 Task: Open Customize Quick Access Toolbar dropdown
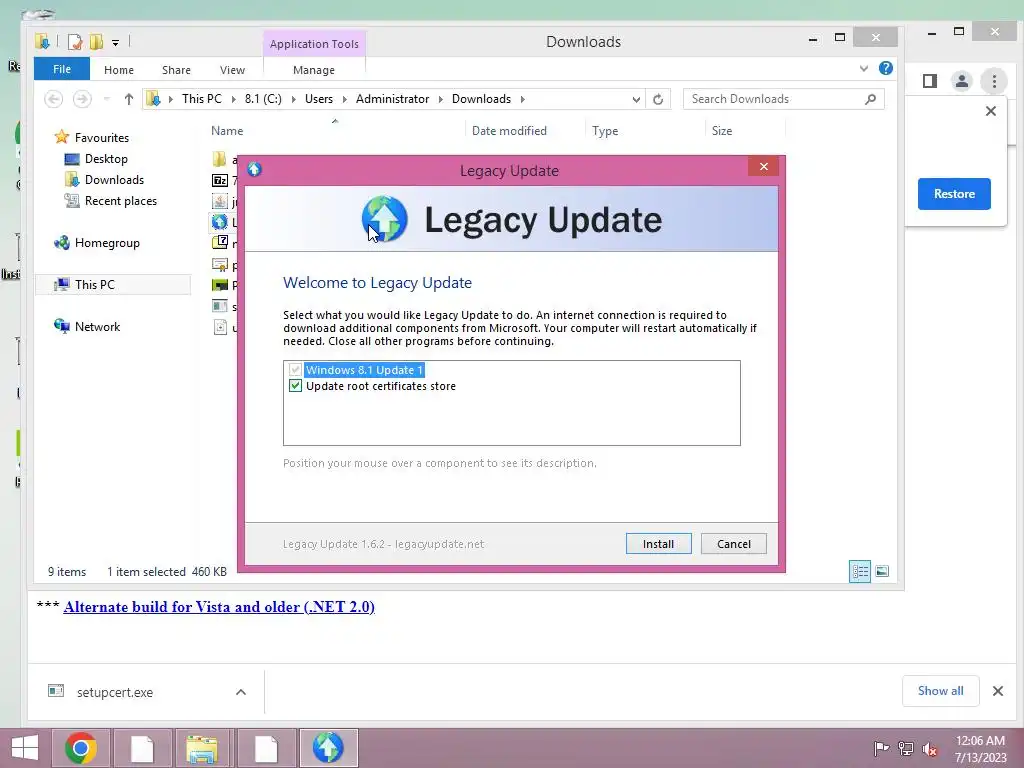tap(115, 43)
